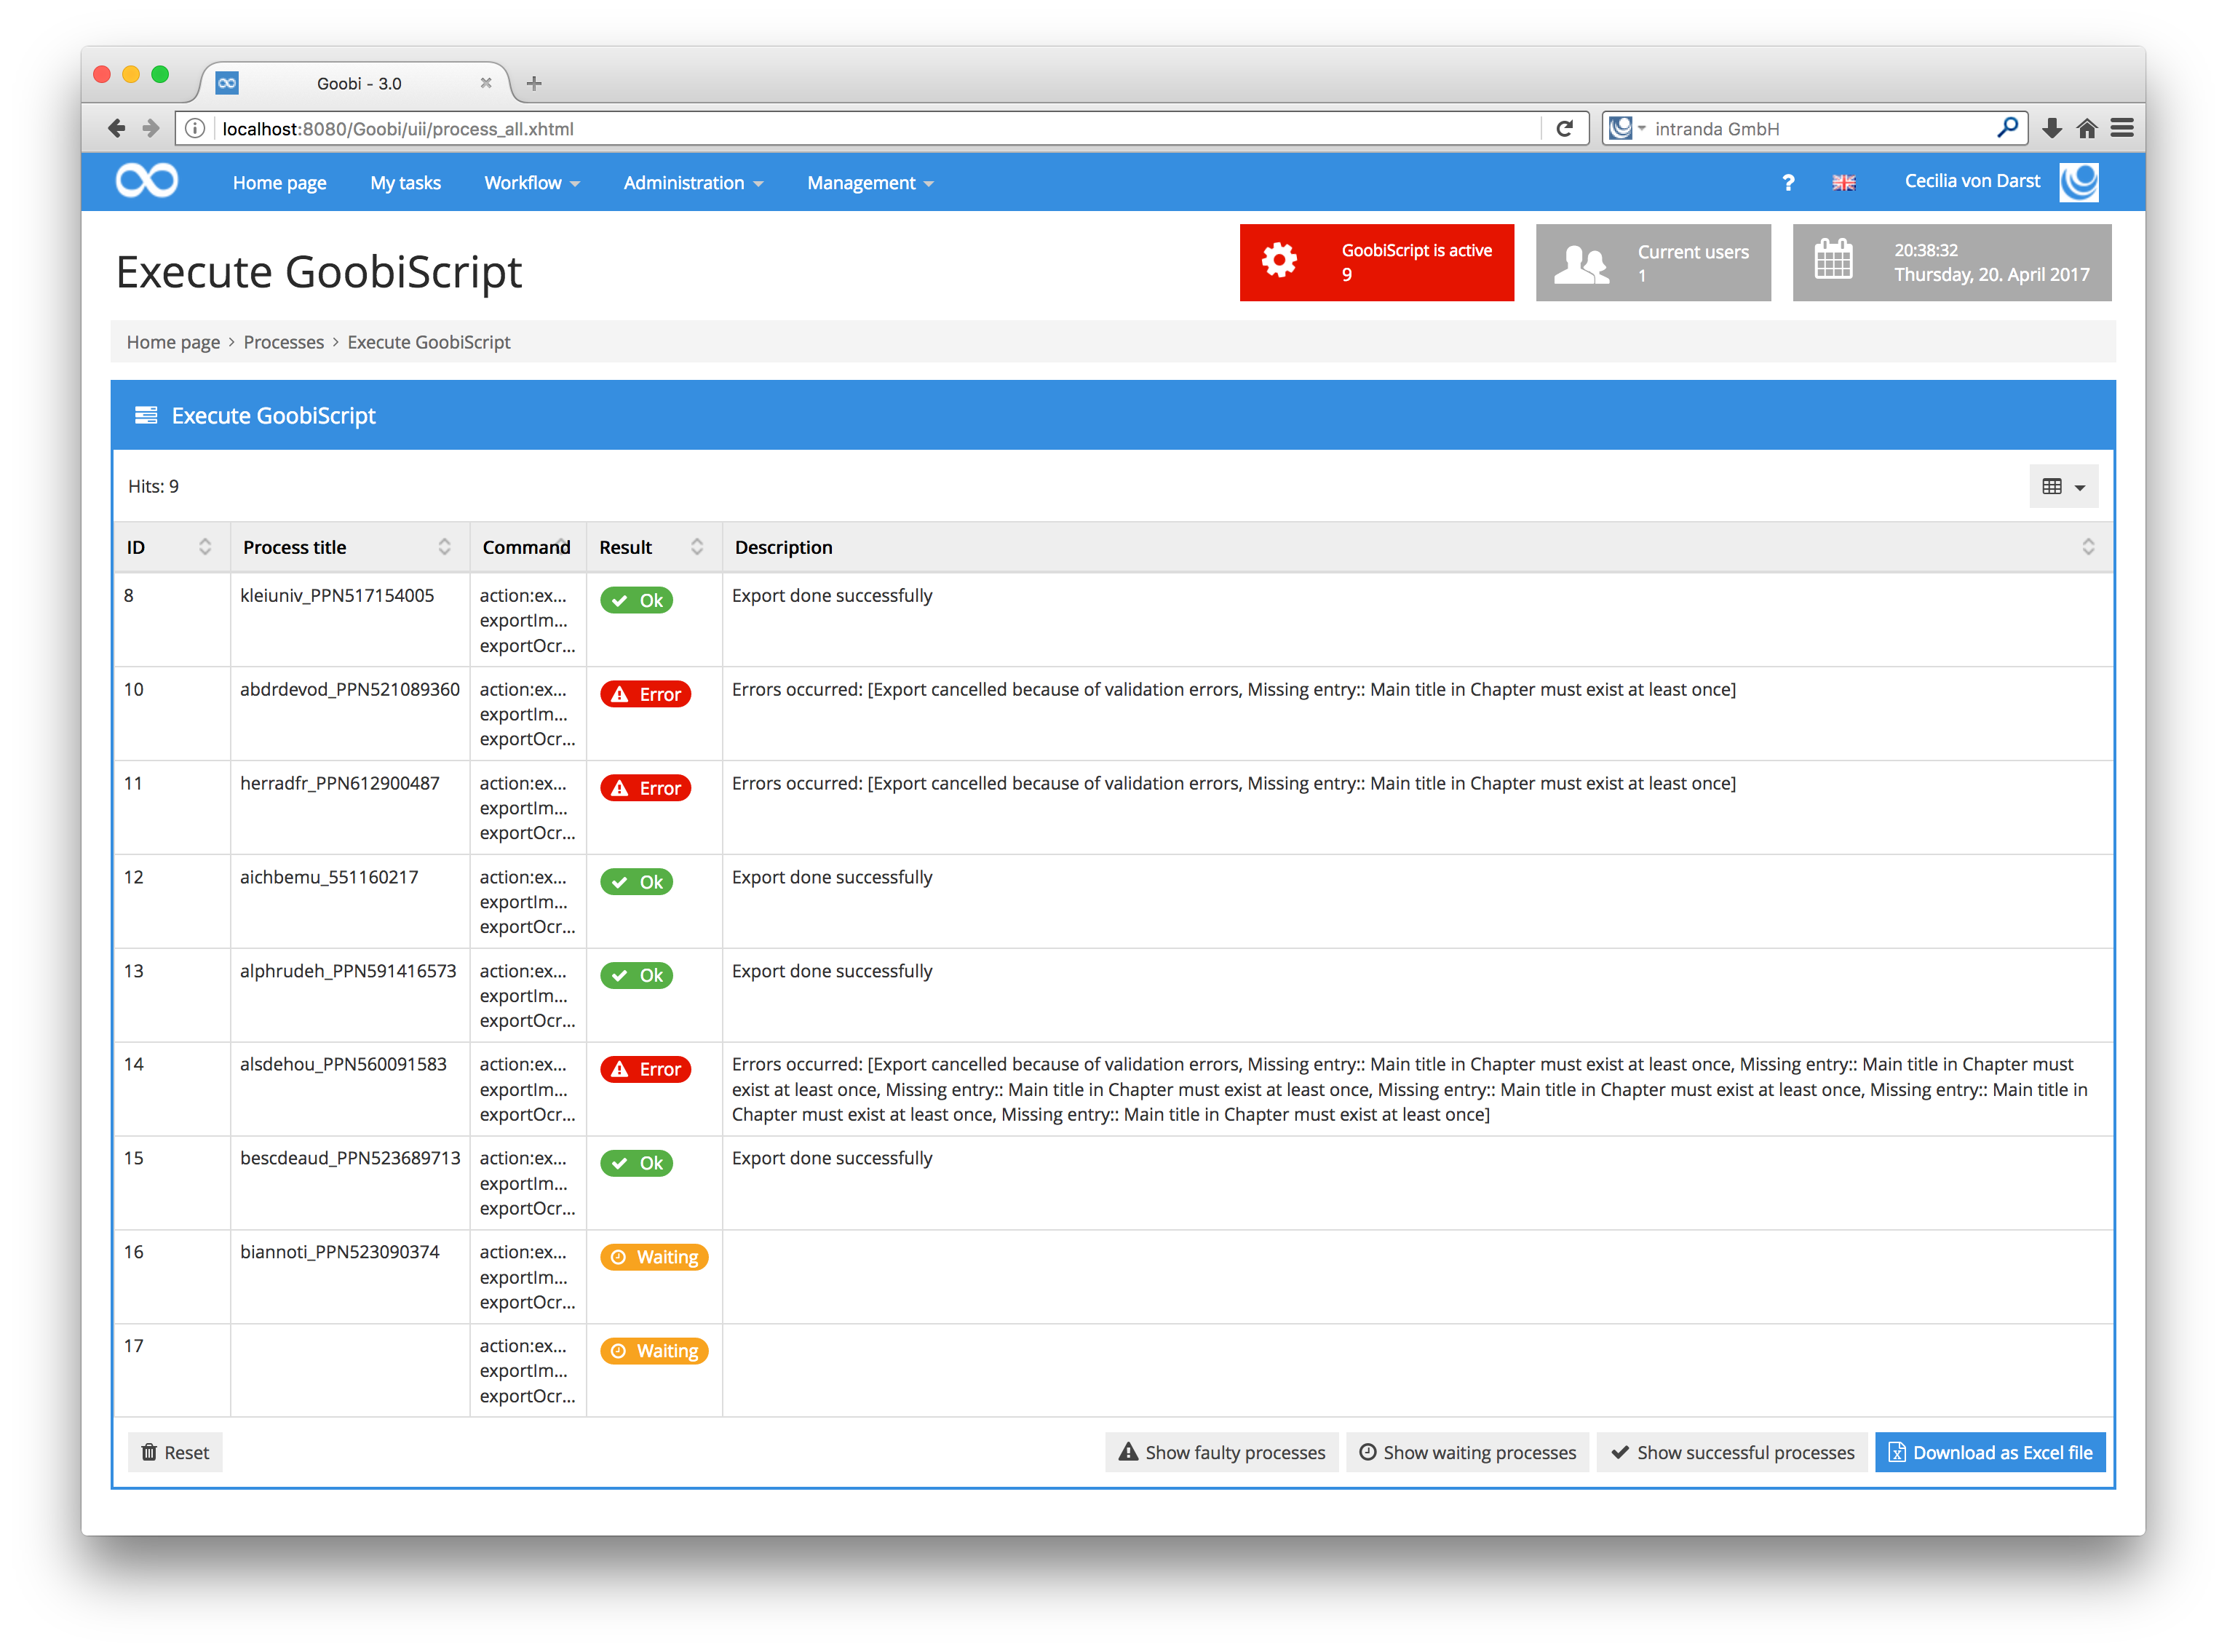Open site info icon in address bar
The height and width of the screenshot is (1652, 2227).
click(x=196, y=128)
